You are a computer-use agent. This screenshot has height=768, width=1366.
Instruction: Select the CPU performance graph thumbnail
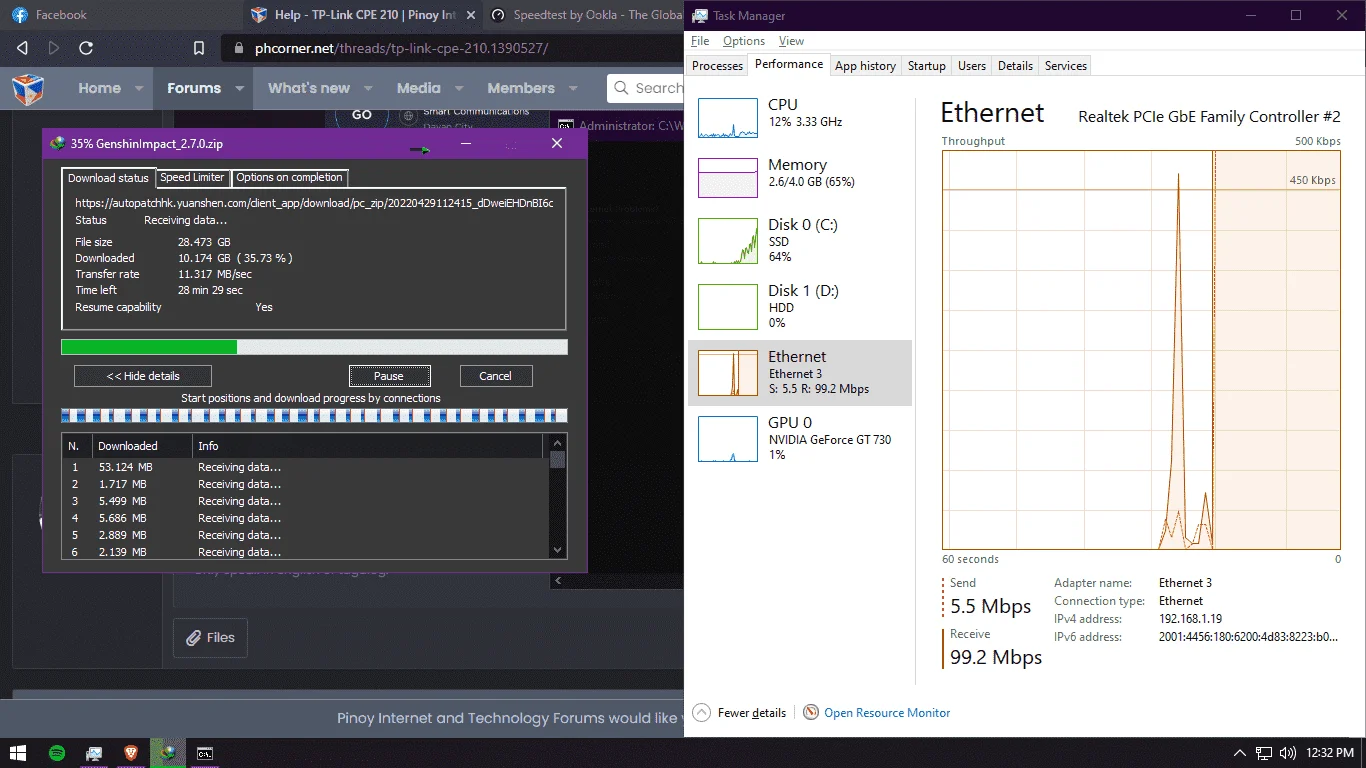tap(727, 118)
